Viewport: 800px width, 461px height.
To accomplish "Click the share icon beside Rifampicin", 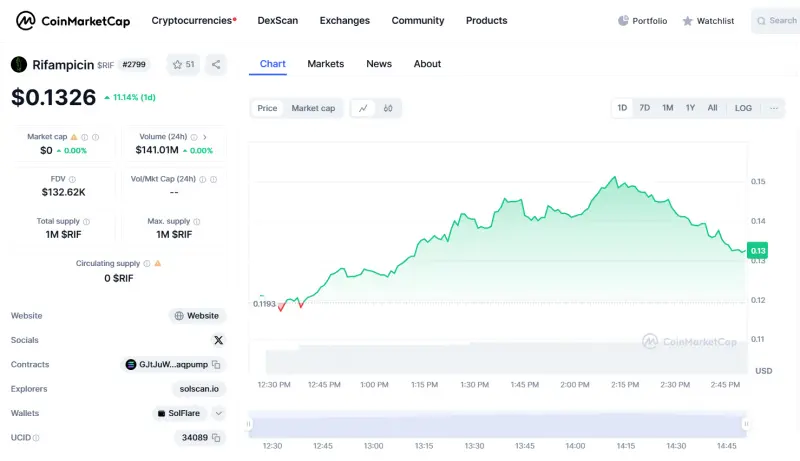I will [x=216, y=64].
